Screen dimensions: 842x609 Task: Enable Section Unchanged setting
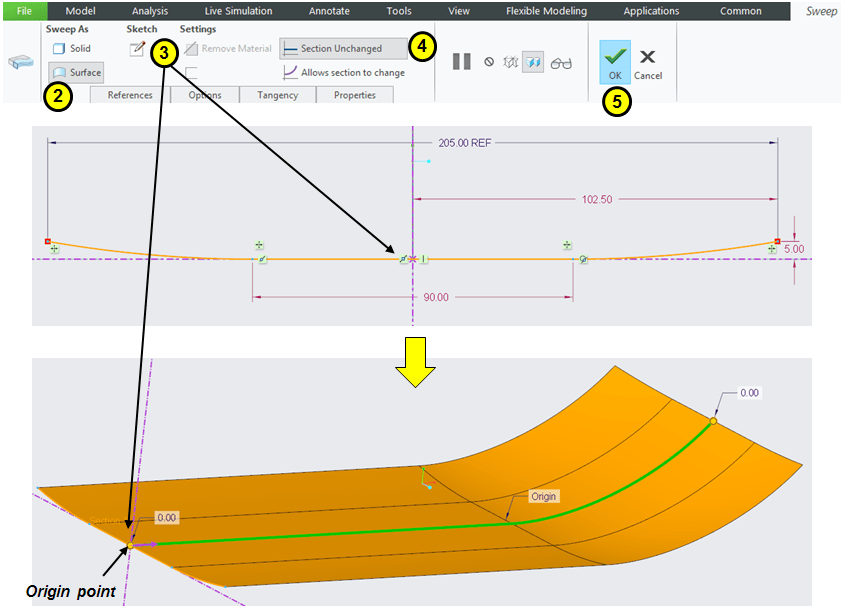[343, 48]
